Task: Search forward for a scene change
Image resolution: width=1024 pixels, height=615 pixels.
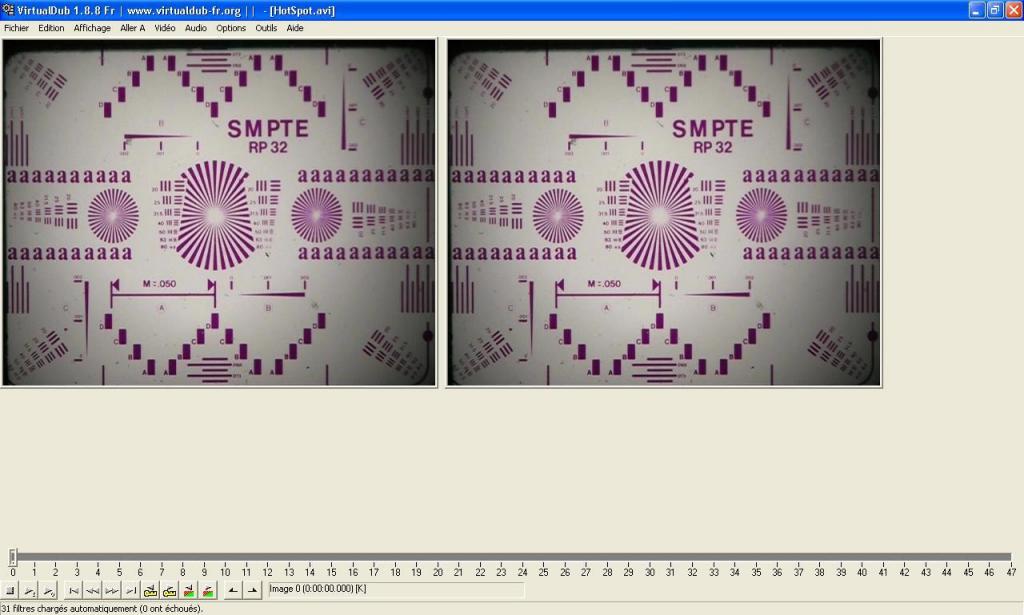Action: tap(208, 591)
